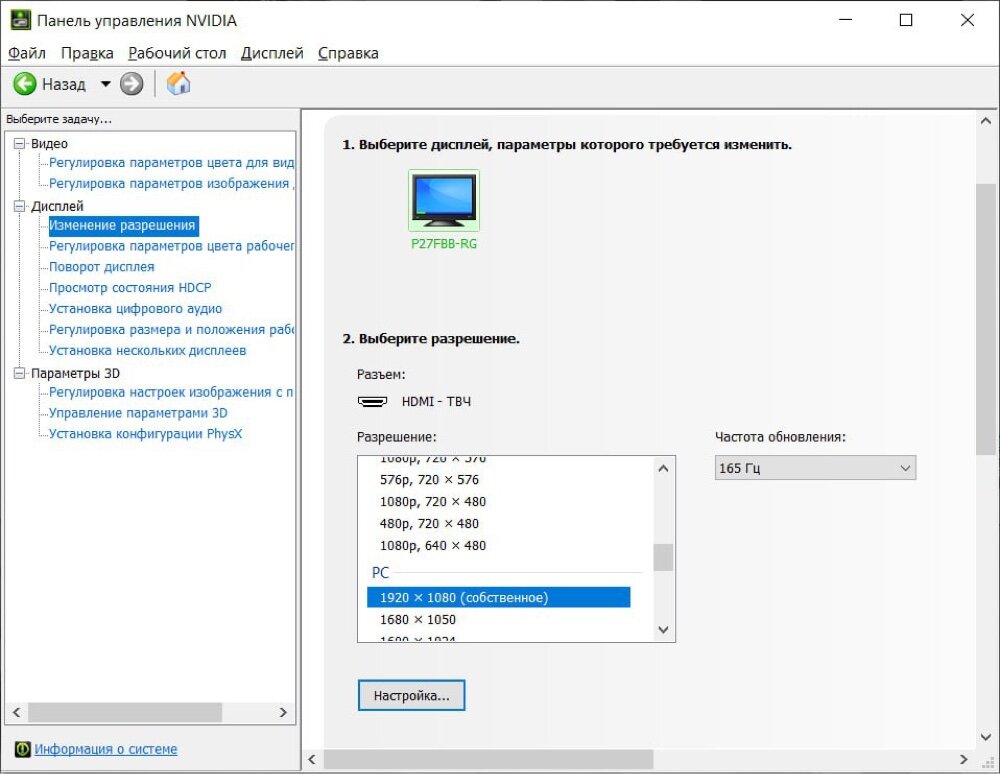Select resolution 1080p, 720 × 480

tap(433, 502)
